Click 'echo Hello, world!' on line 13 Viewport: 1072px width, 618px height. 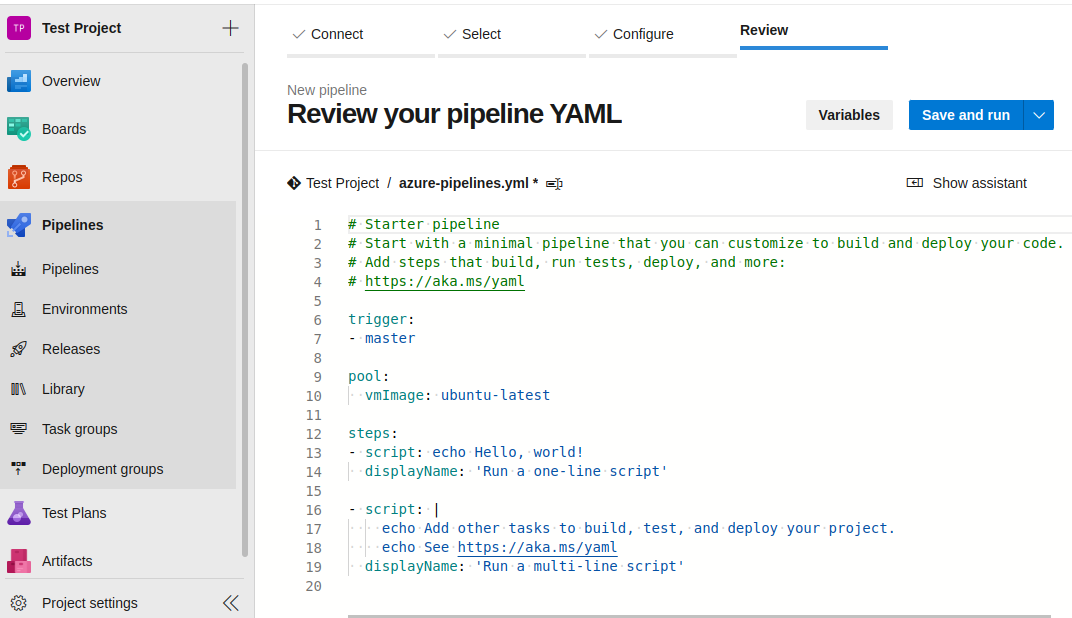tap(507, 452)
